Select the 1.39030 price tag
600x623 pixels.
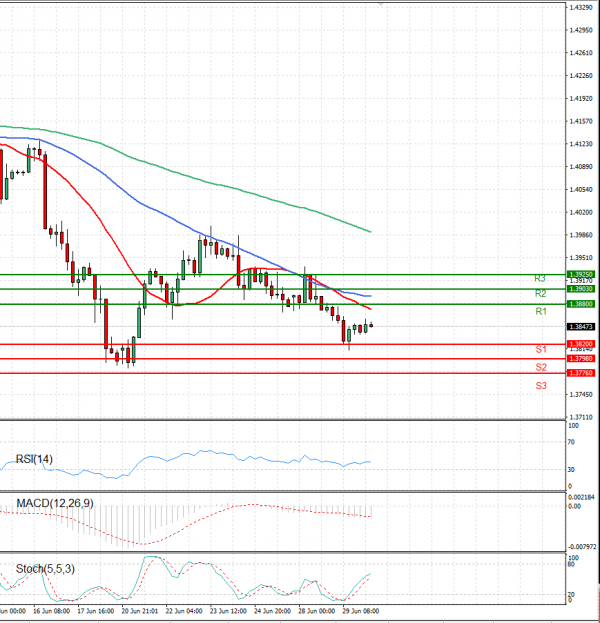coord(581,289)
